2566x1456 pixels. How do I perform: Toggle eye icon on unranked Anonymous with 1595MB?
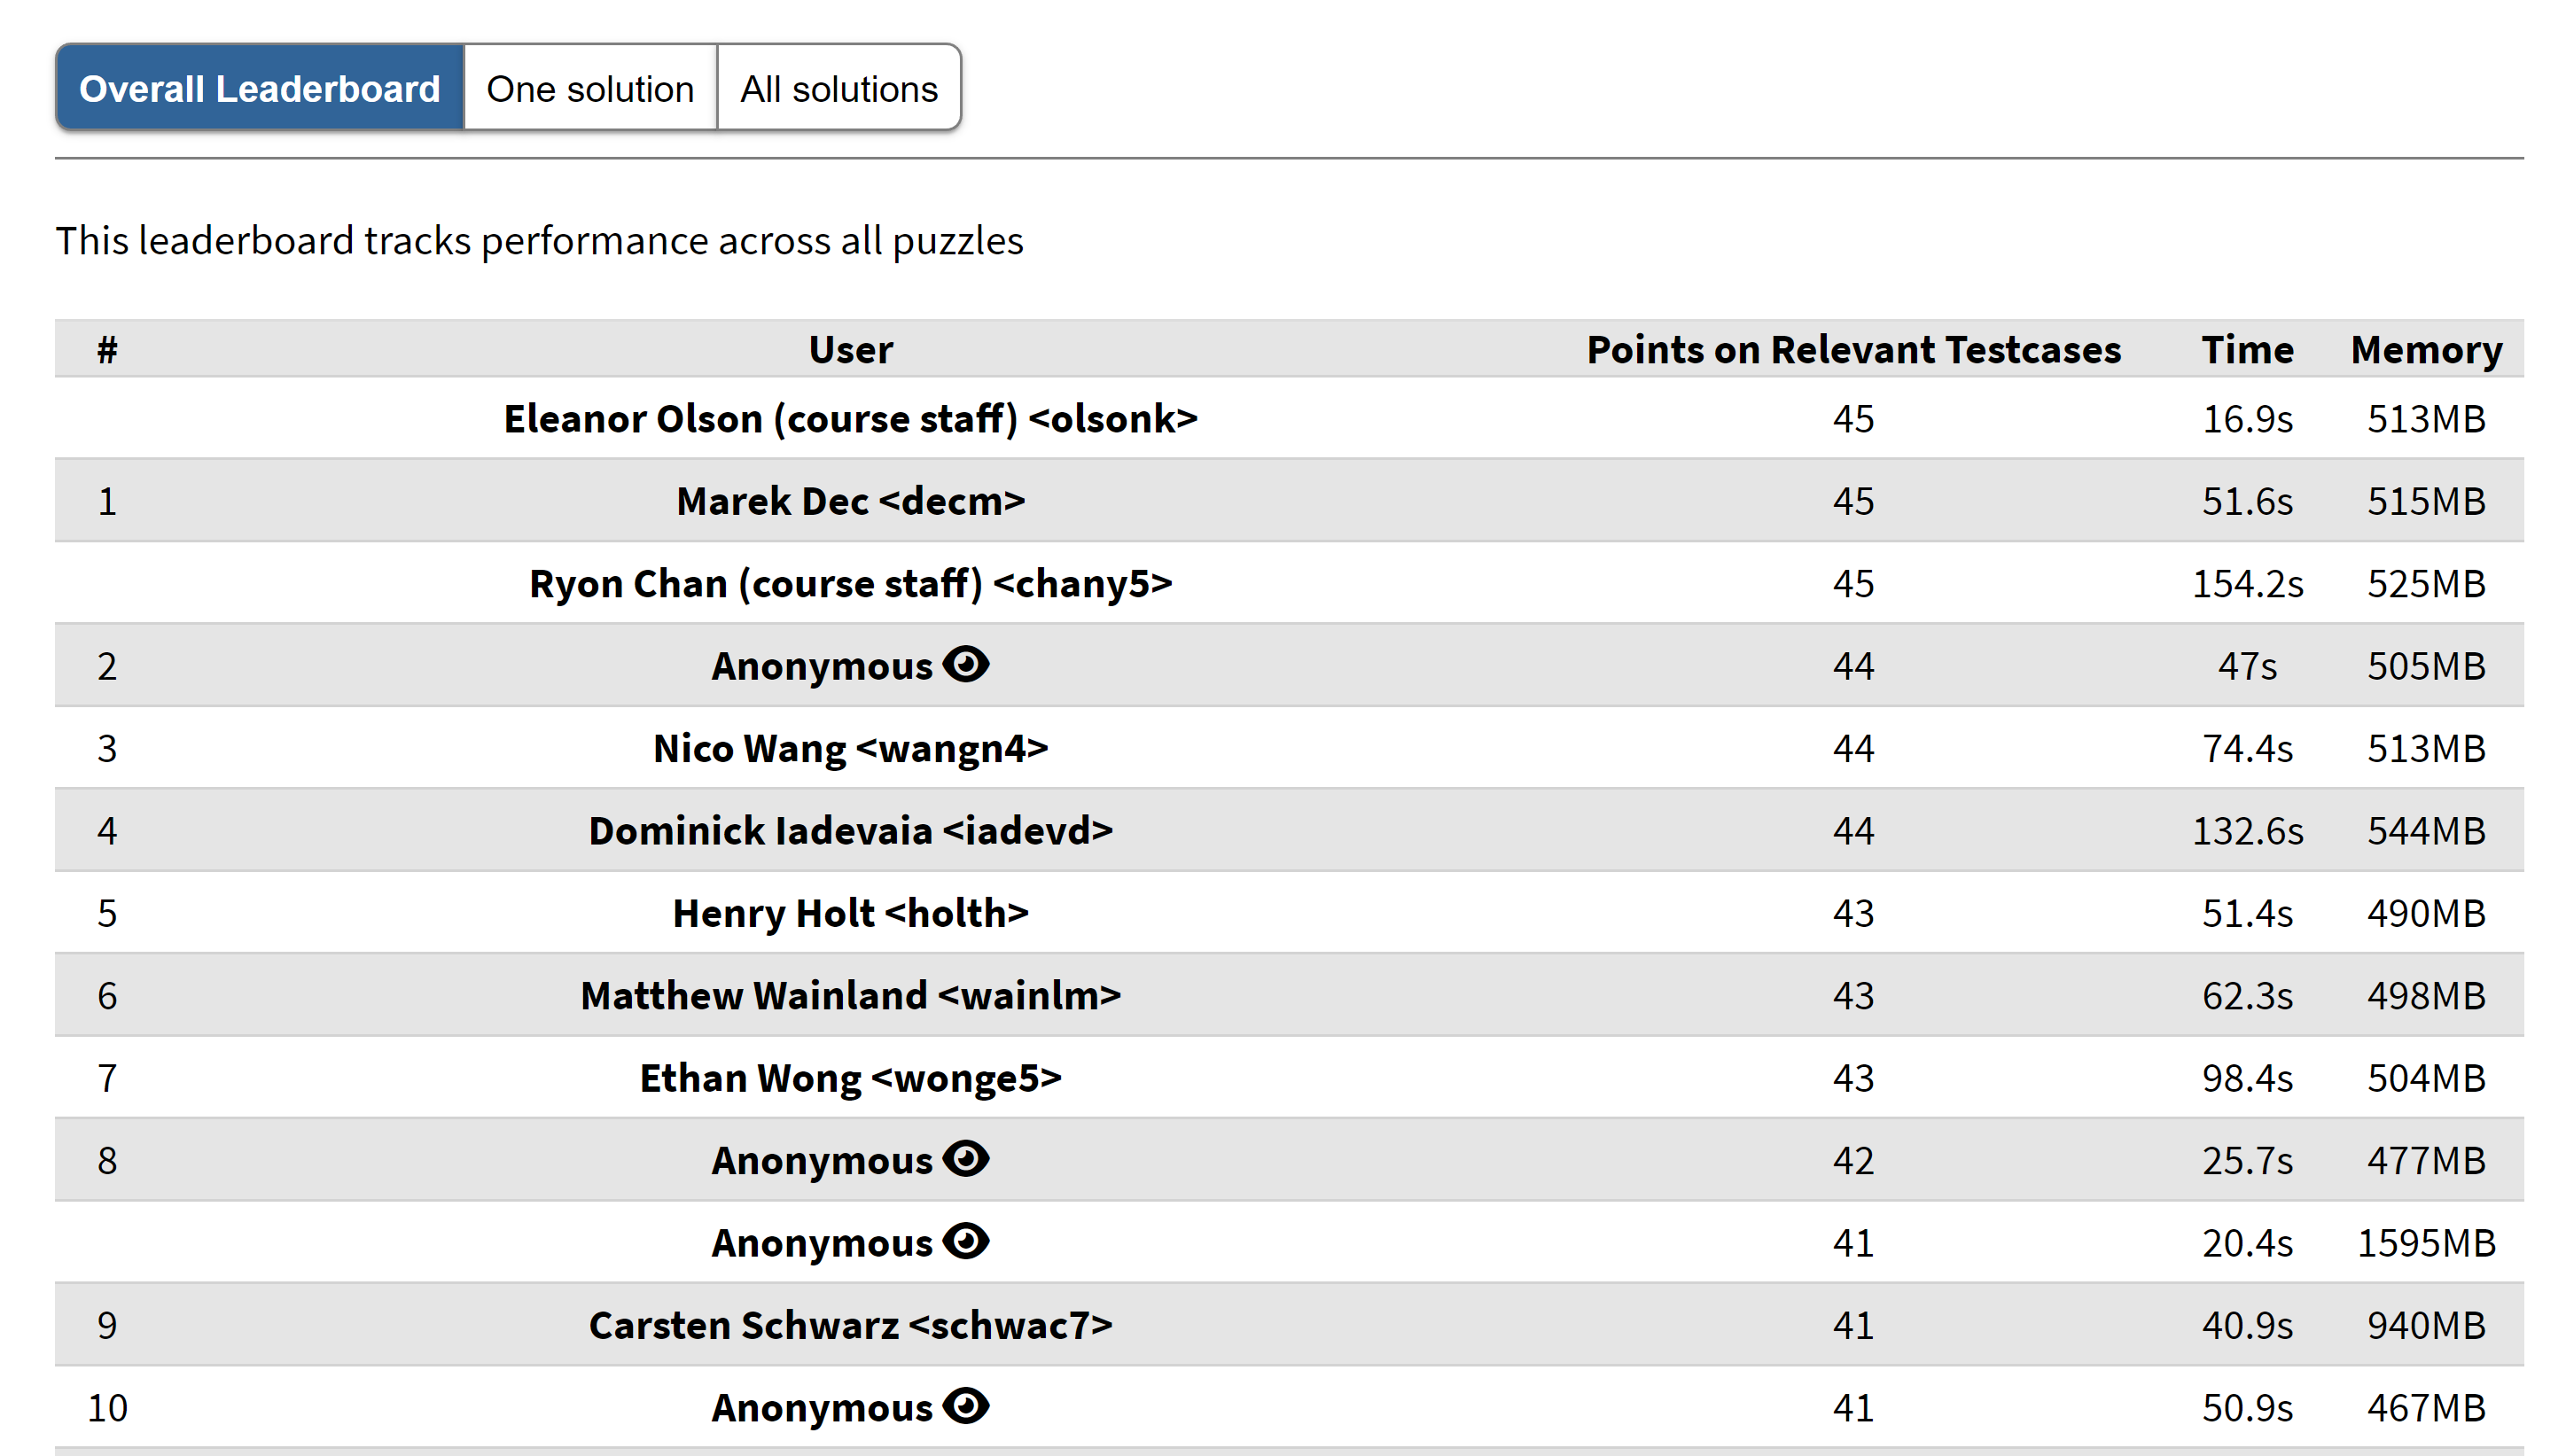[965, 1241]
